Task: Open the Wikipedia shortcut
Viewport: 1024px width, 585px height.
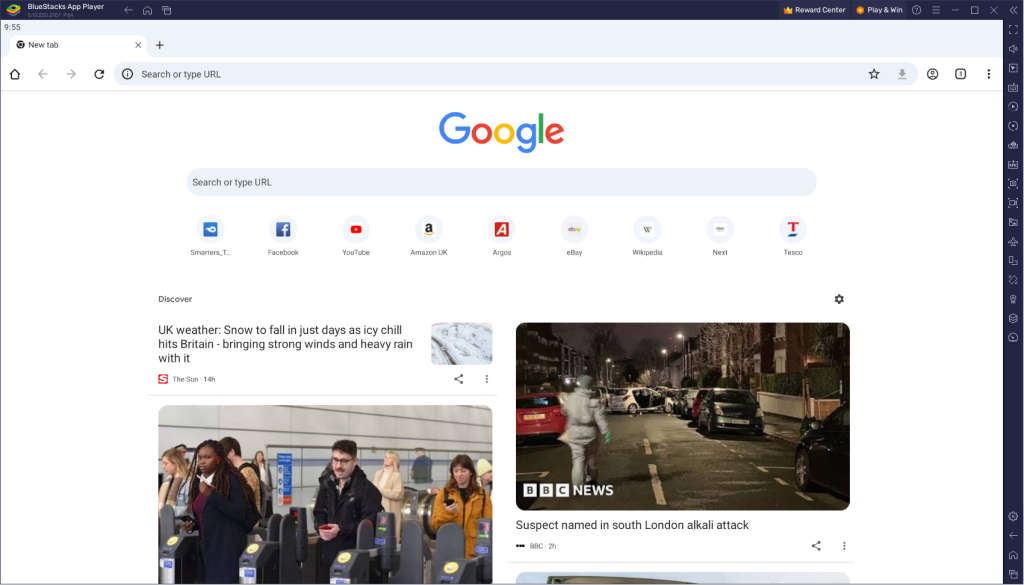Action: click(x=647, y=236)
